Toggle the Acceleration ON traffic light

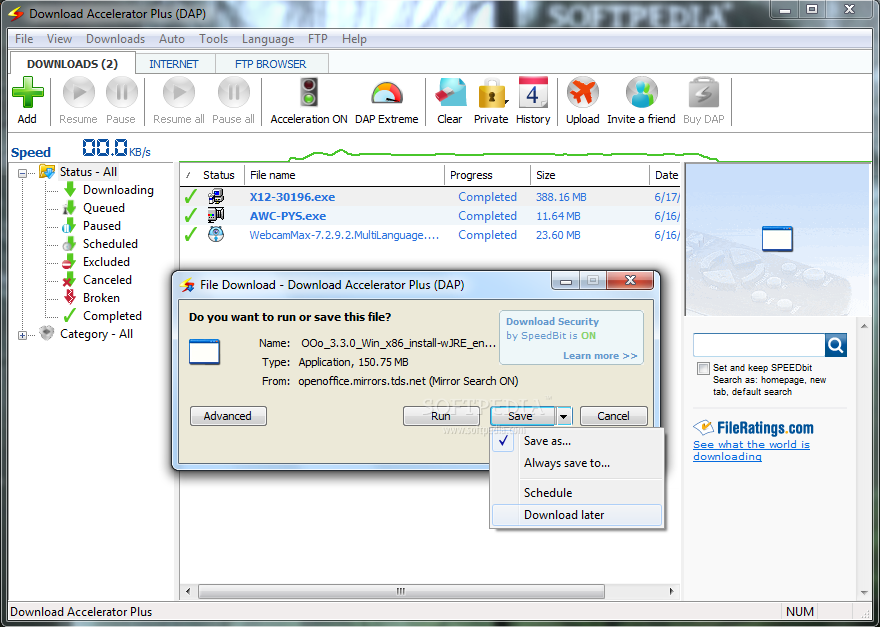click(x=309, y=93)
